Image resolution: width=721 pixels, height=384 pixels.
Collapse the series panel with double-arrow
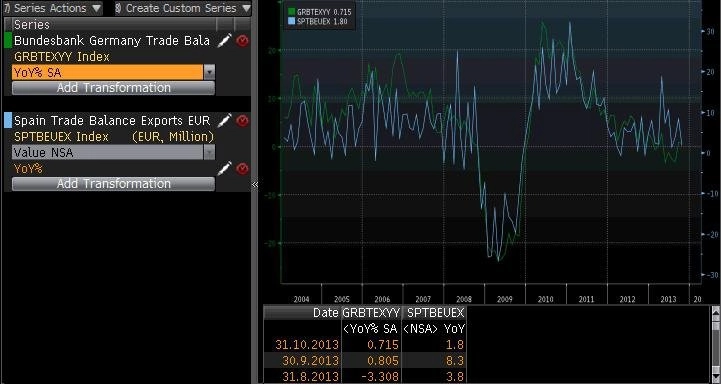point(255,184)
